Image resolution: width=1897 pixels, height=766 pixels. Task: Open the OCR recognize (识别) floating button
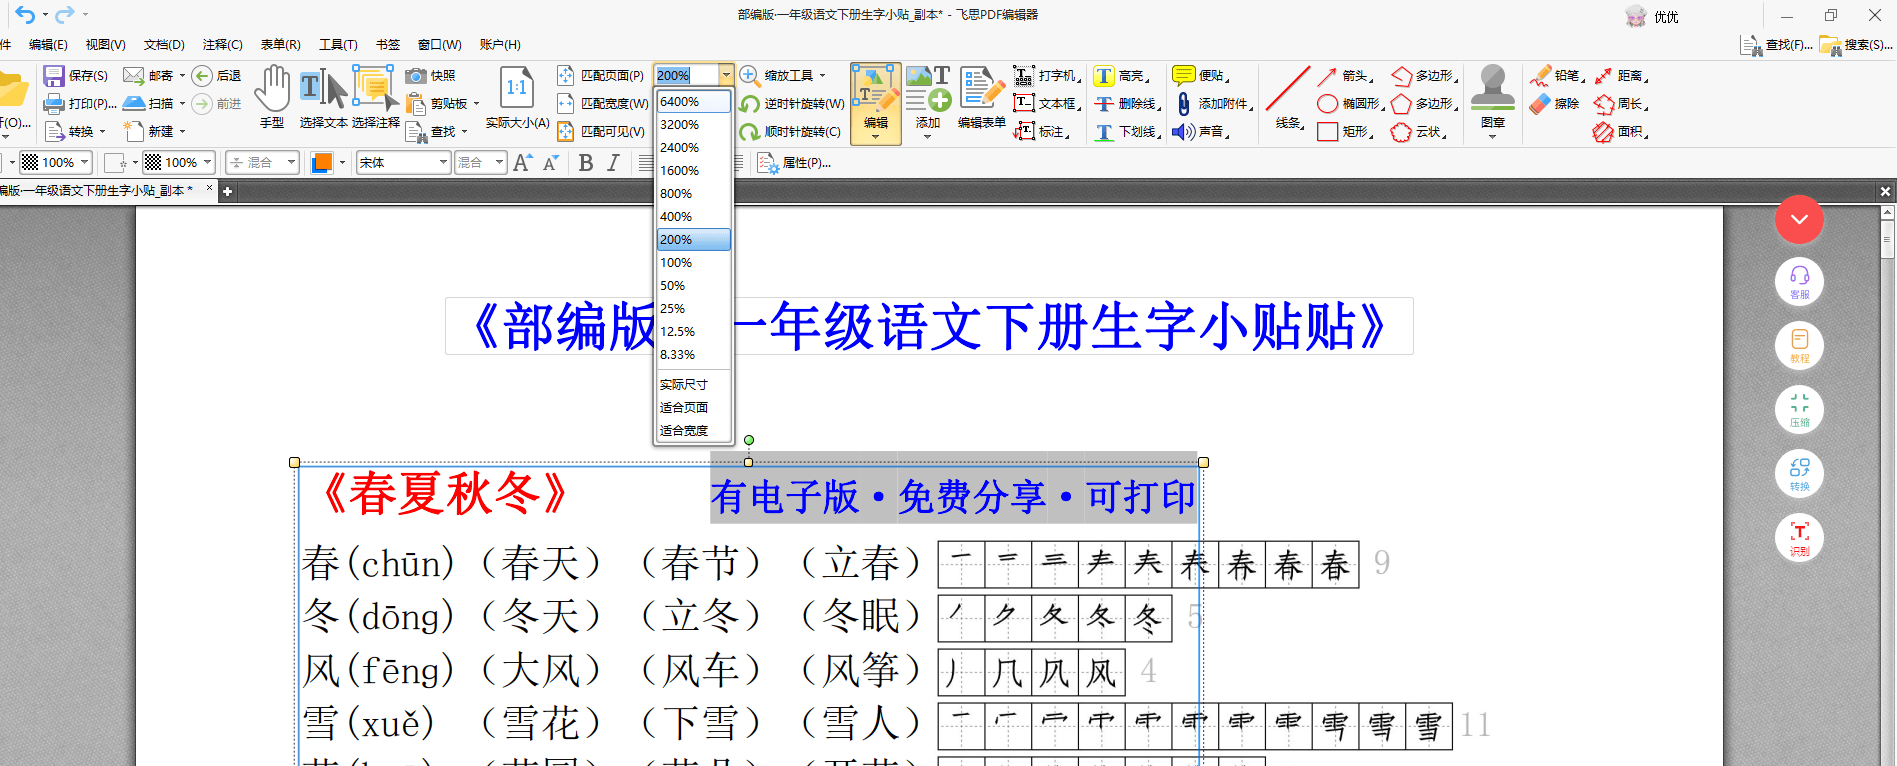pos(1799,538)
